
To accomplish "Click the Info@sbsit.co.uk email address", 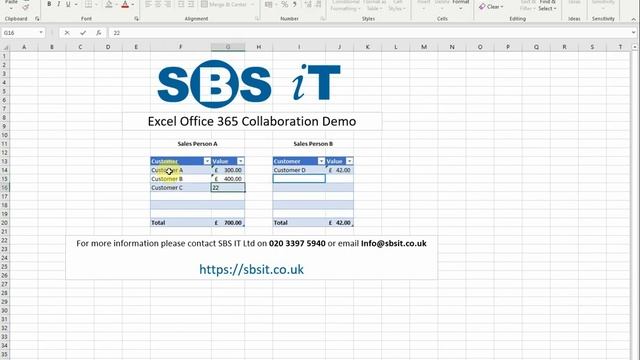I will [393, 243].
